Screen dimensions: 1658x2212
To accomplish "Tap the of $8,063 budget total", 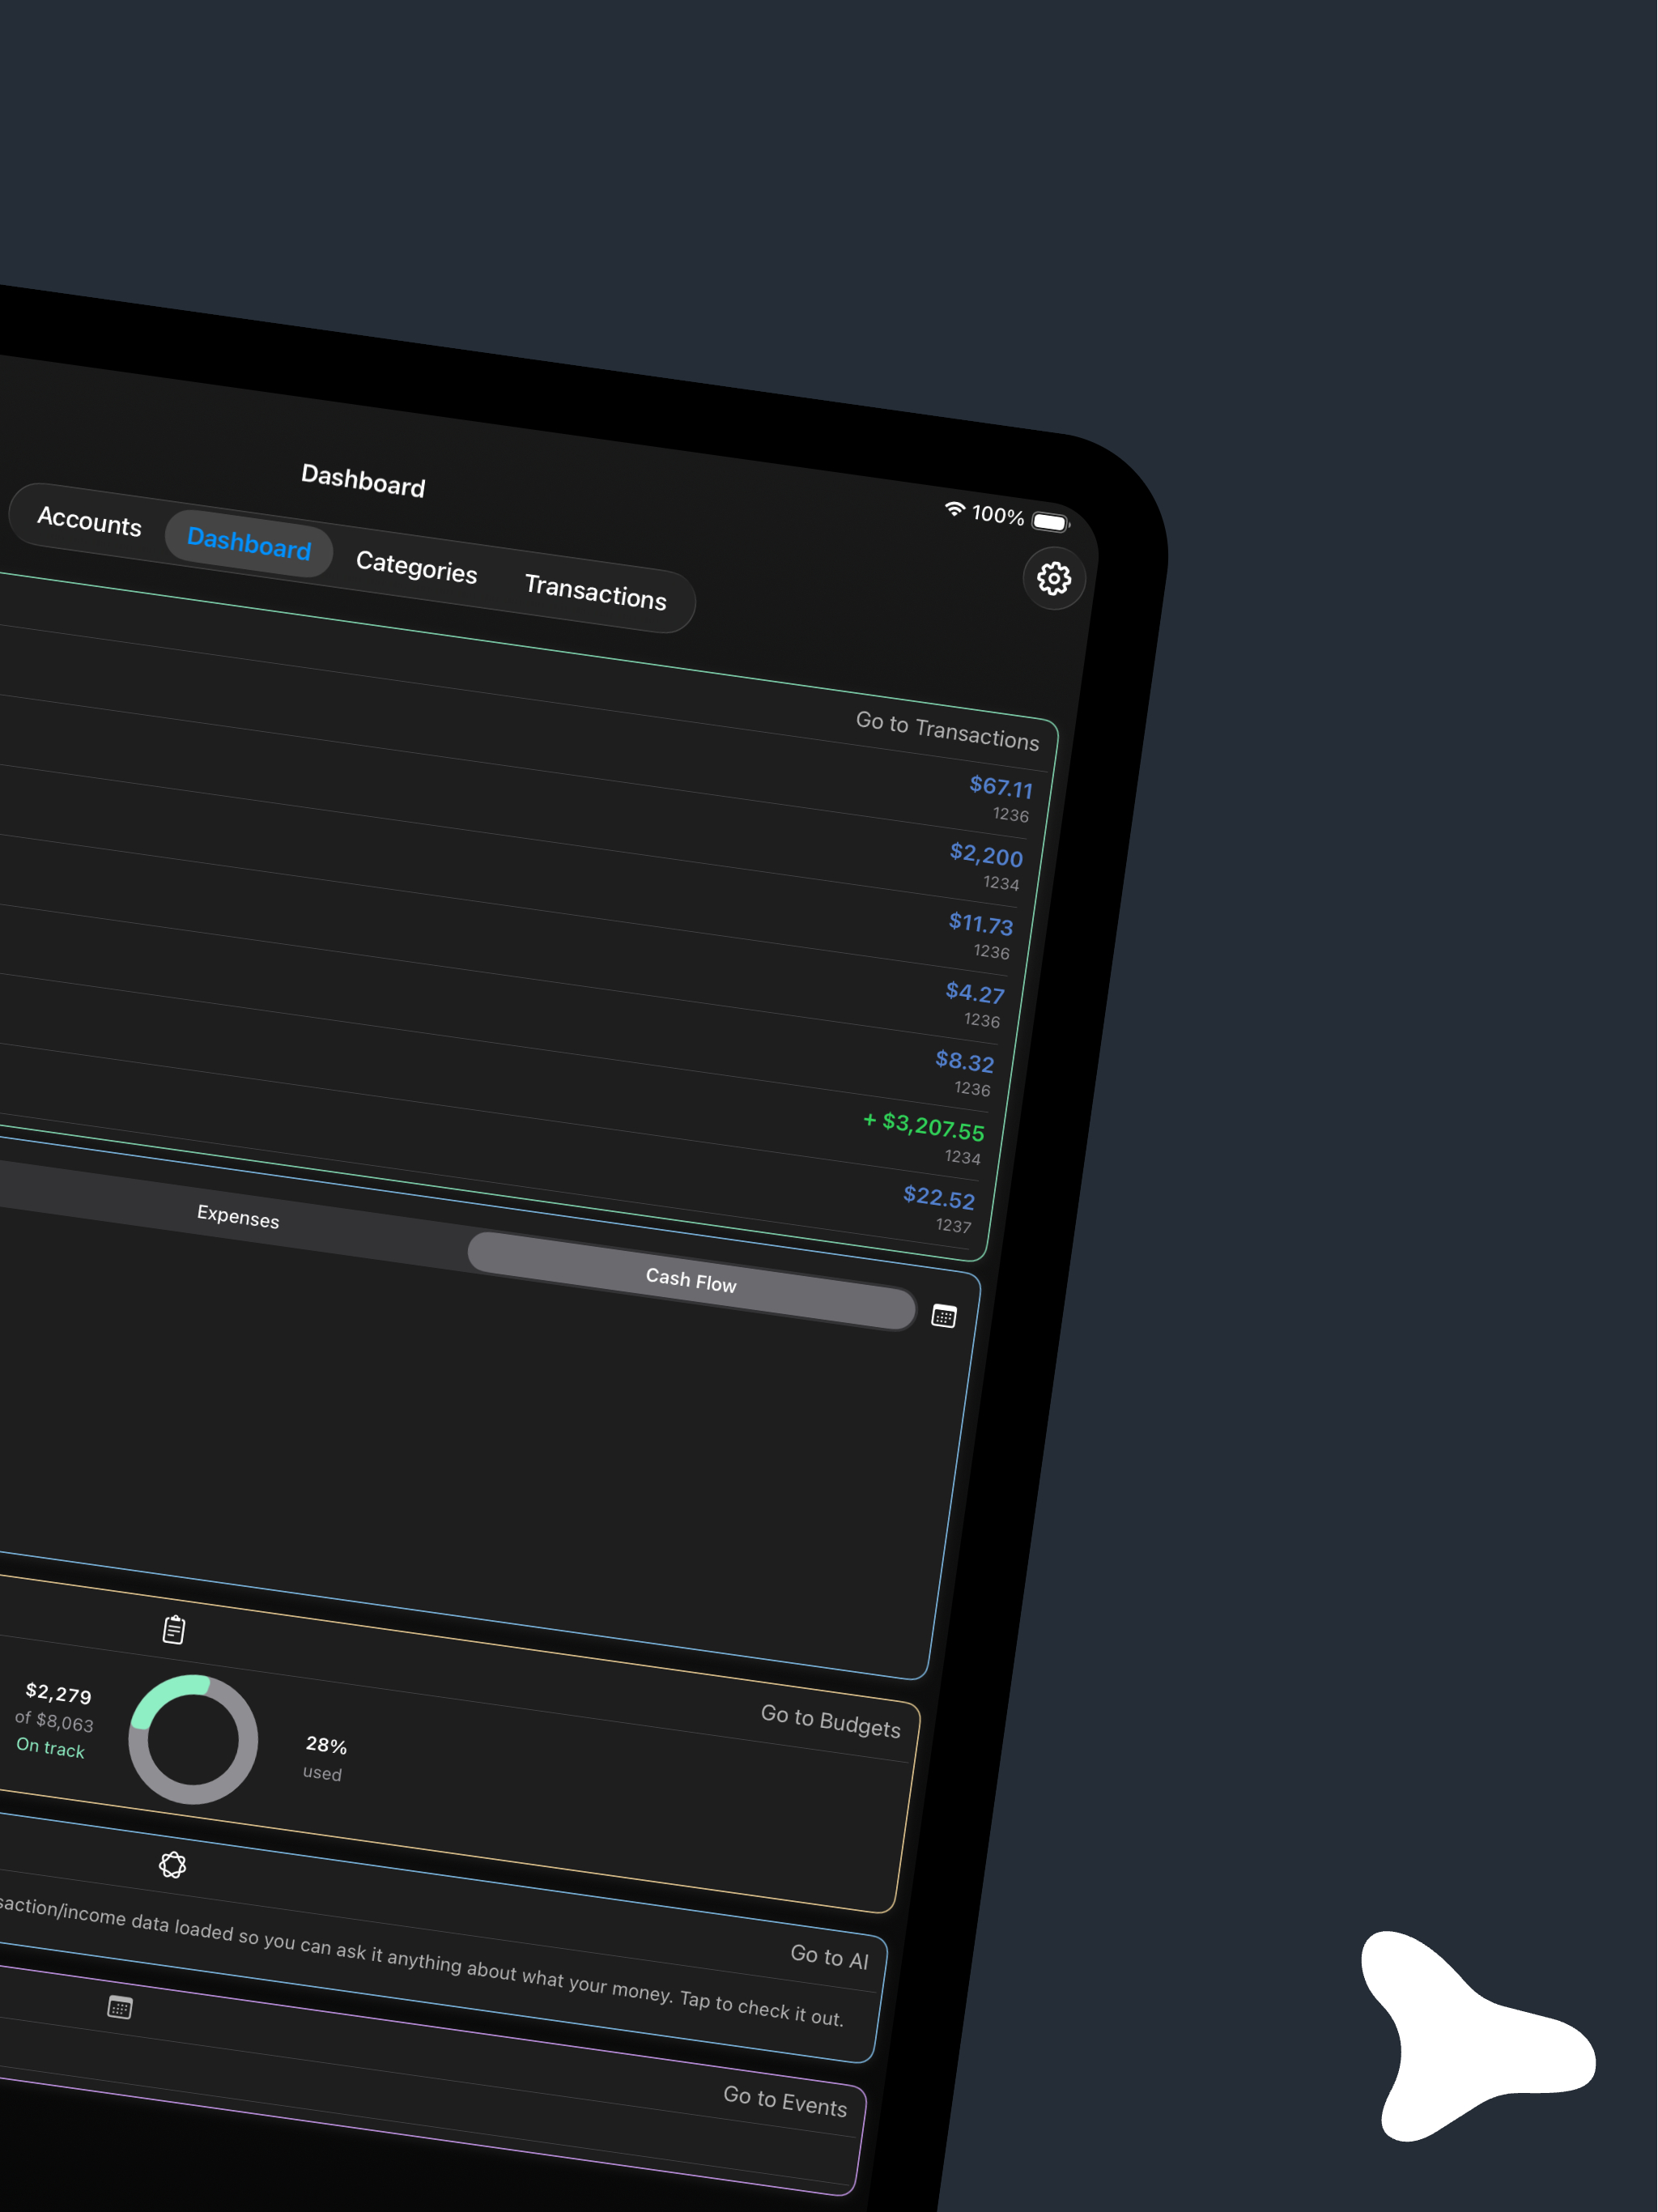I will [54, 1720].
